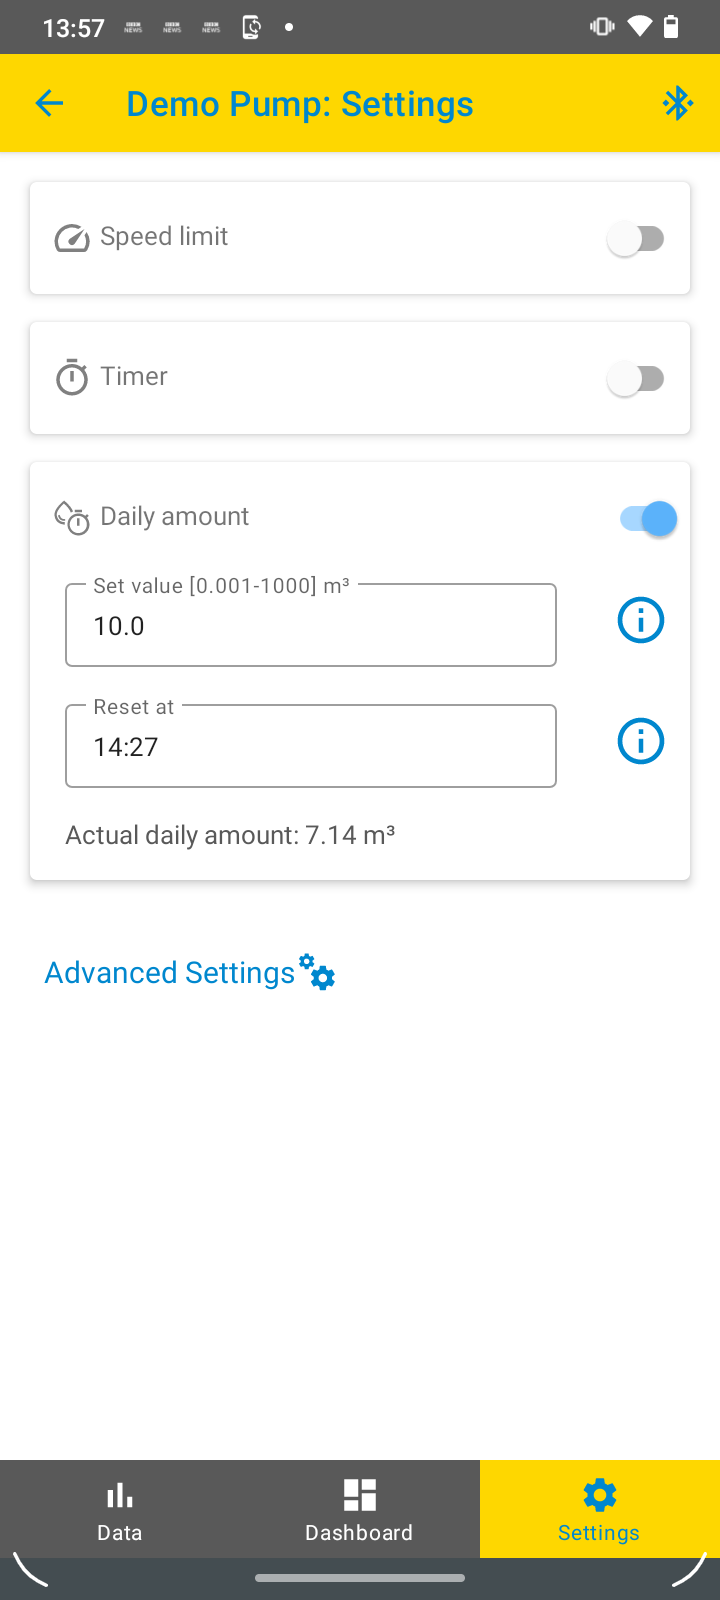
Task: Tap the Wi-Fi icon in status bar
Action: [639, 27]
